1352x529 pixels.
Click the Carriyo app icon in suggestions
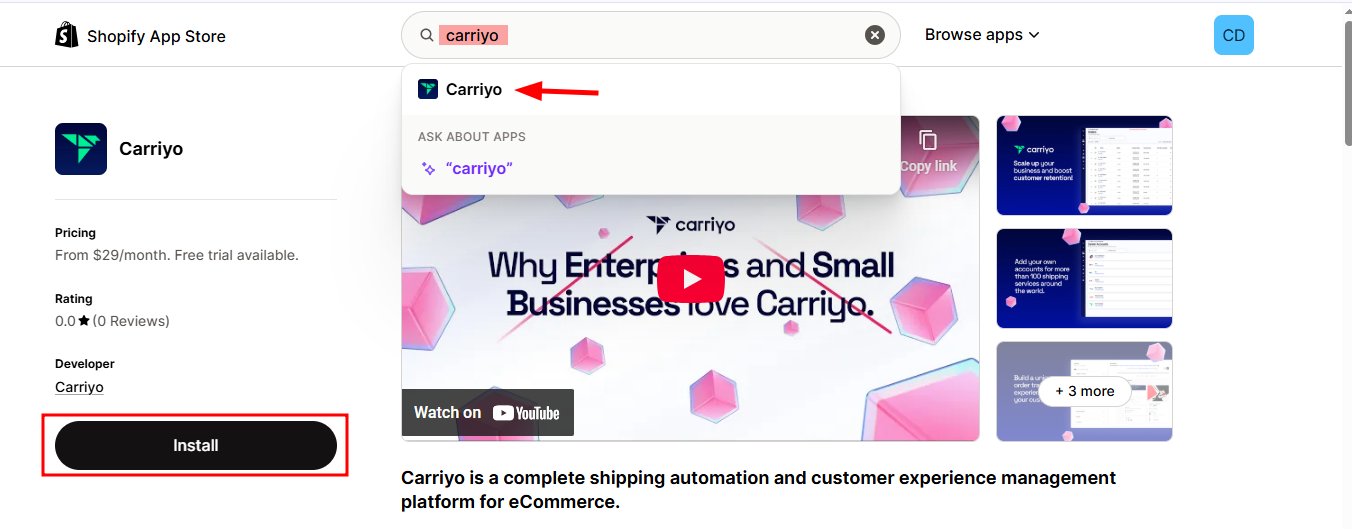click(428, 89)
